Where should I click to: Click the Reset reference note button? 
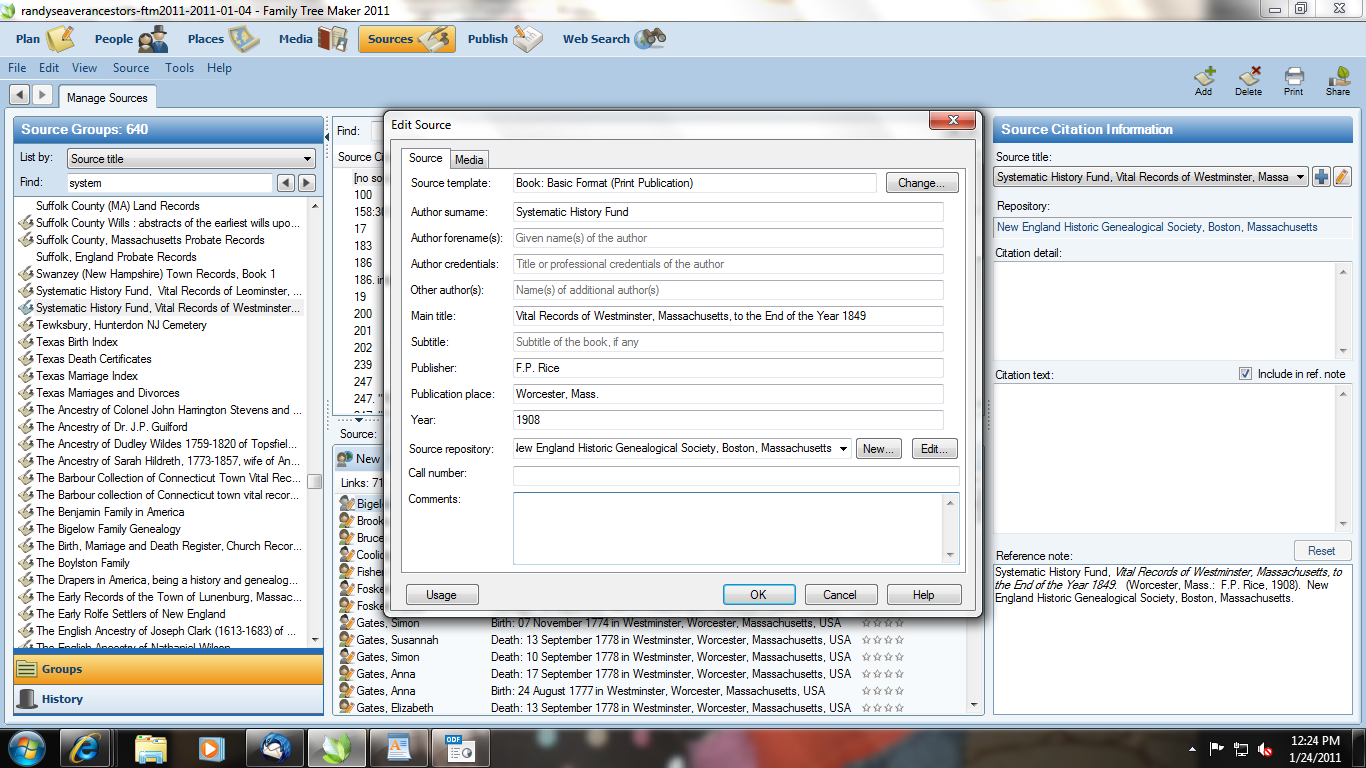(1322, 551)
